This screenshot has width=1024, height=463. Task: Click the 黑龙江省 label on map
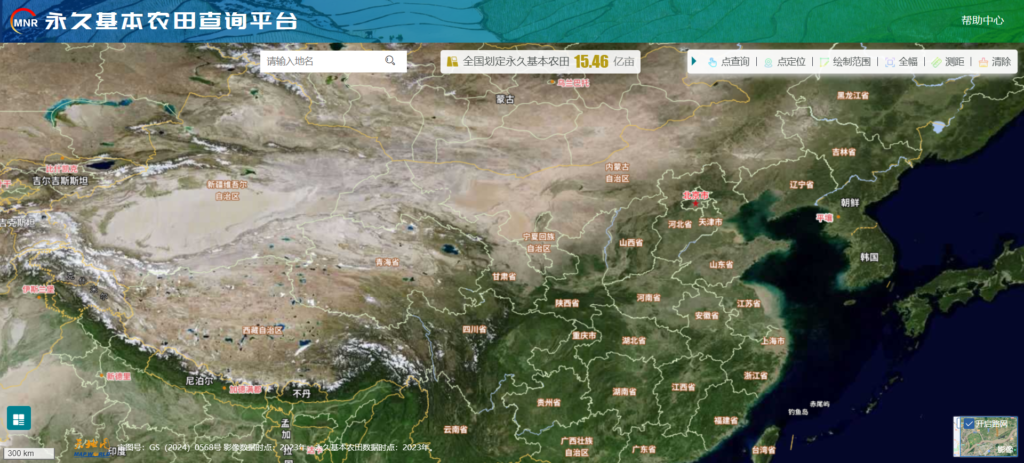[853, 95]
